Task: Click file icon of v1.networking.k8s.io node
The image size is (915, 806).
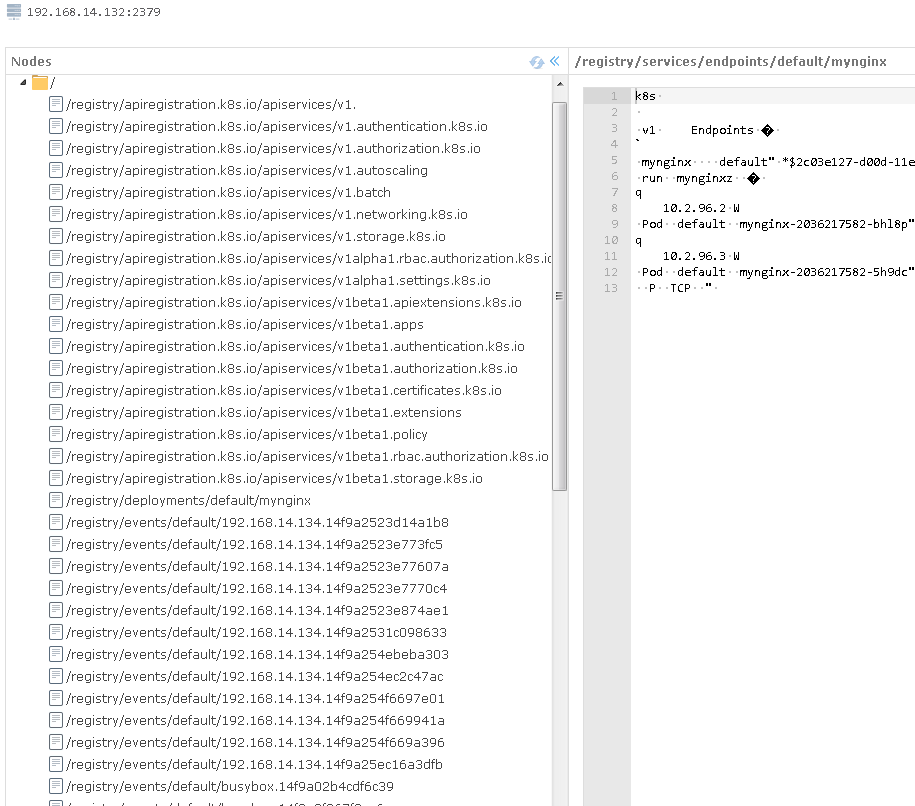Action: coord(55,214)
